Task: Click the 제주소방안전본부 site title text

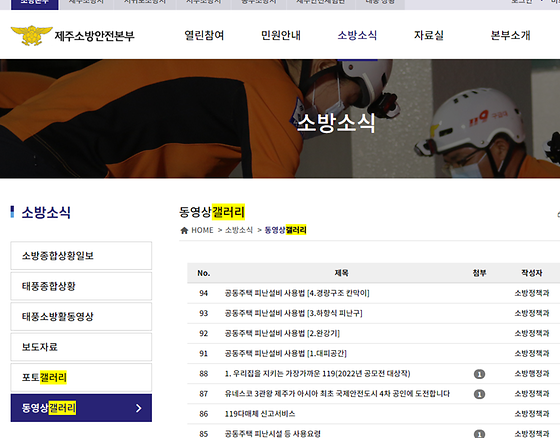Action: (x=94, y=36)
